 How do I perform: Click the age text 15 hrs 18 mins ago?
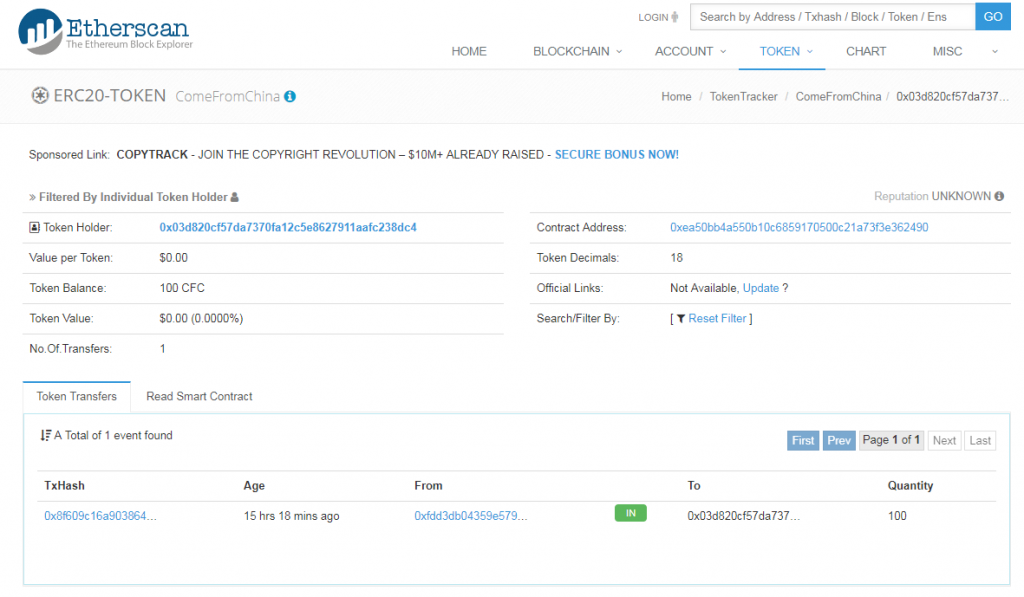coord(291,516)
